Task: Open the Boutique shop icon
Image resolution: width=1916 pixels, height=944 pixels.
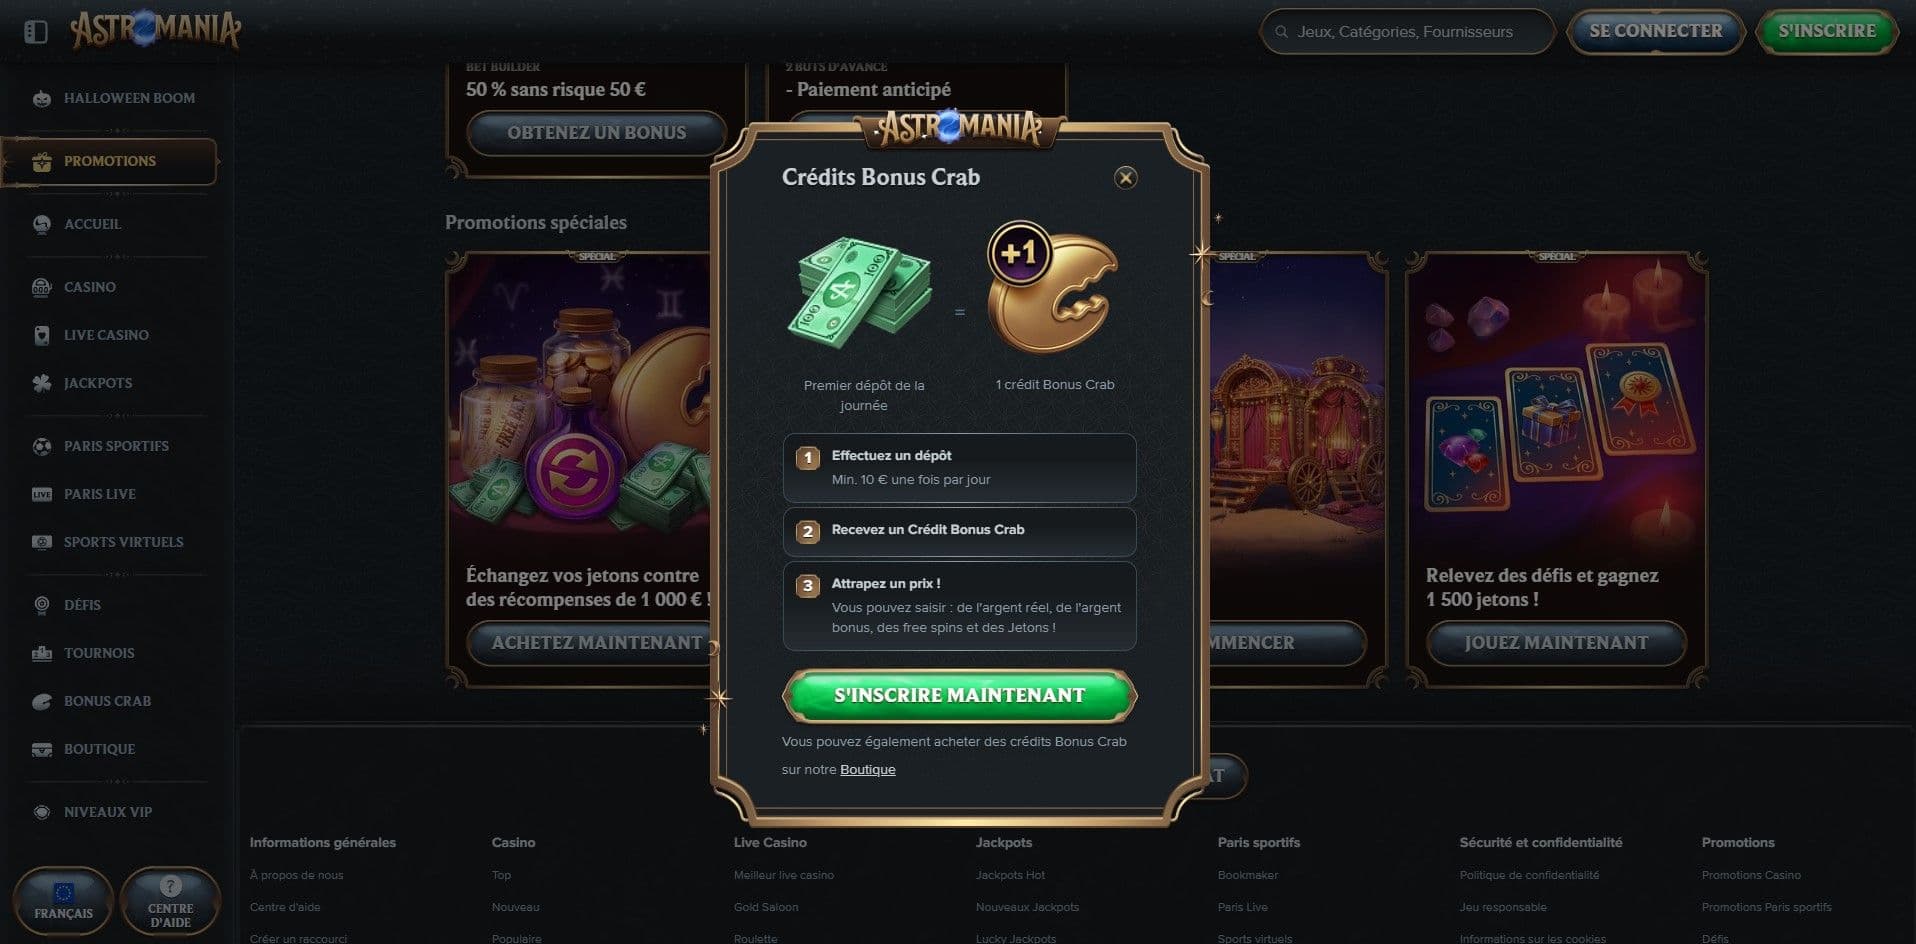Action: [x=41, y=750]
